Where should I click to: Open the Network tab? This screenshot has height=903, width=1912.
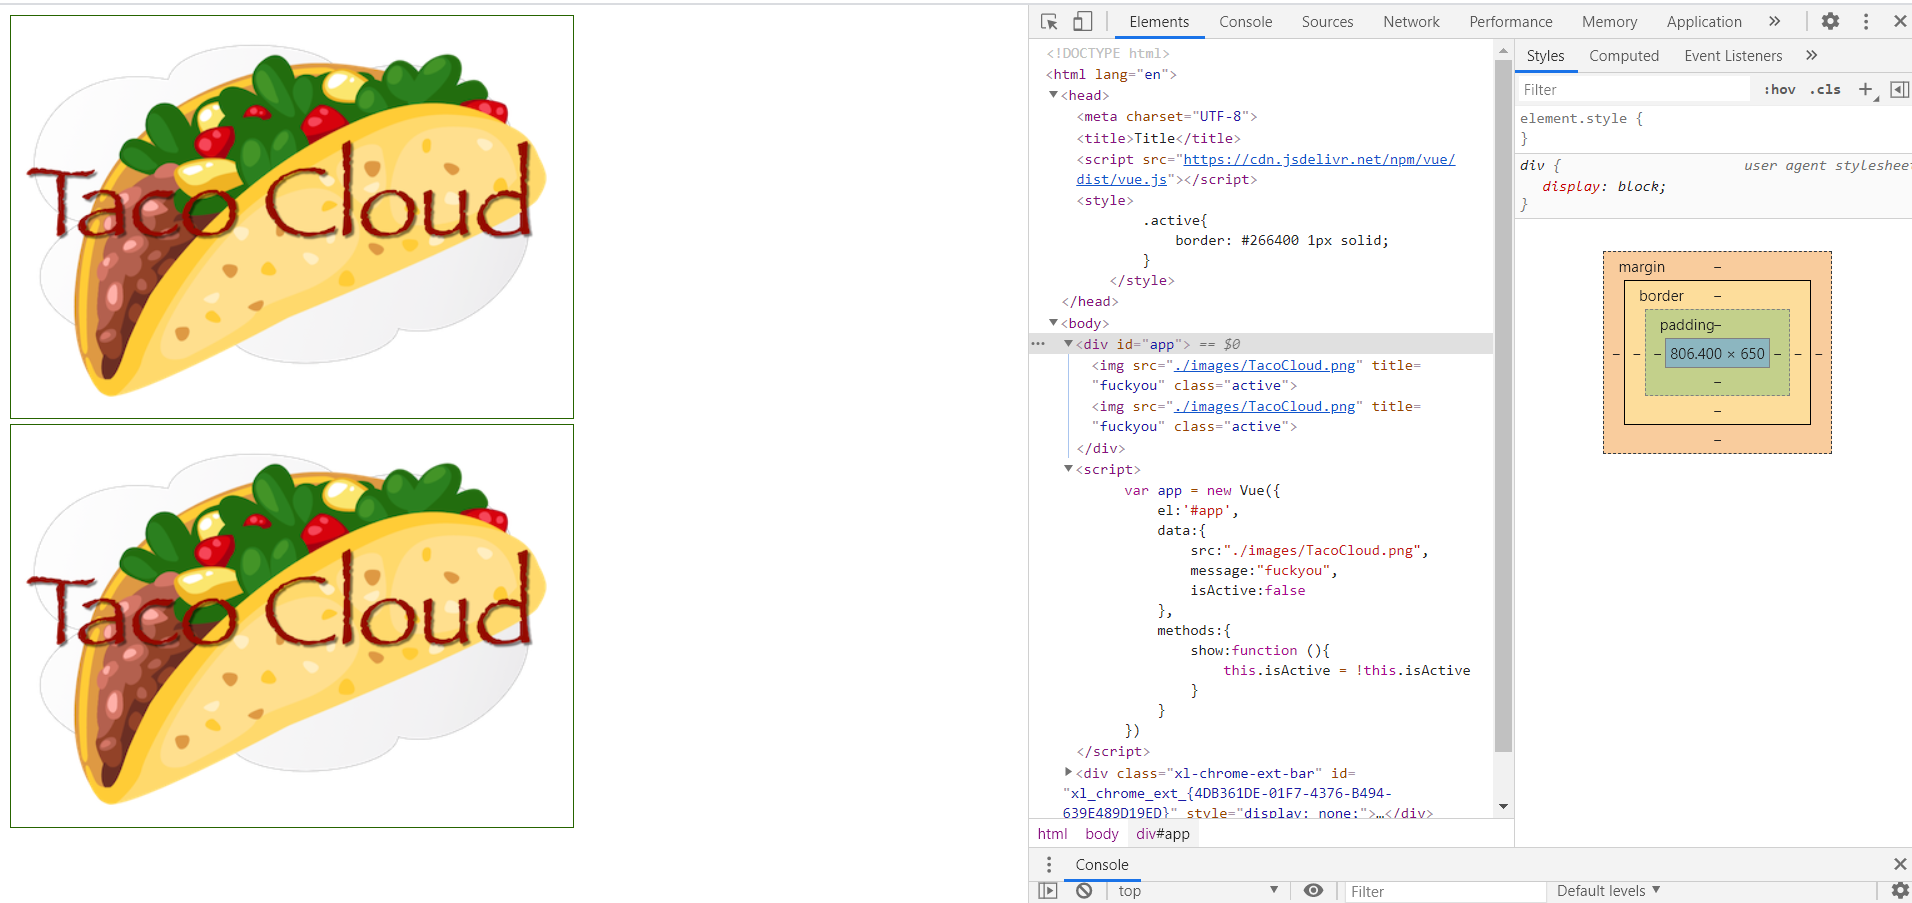pos(1411,21)
